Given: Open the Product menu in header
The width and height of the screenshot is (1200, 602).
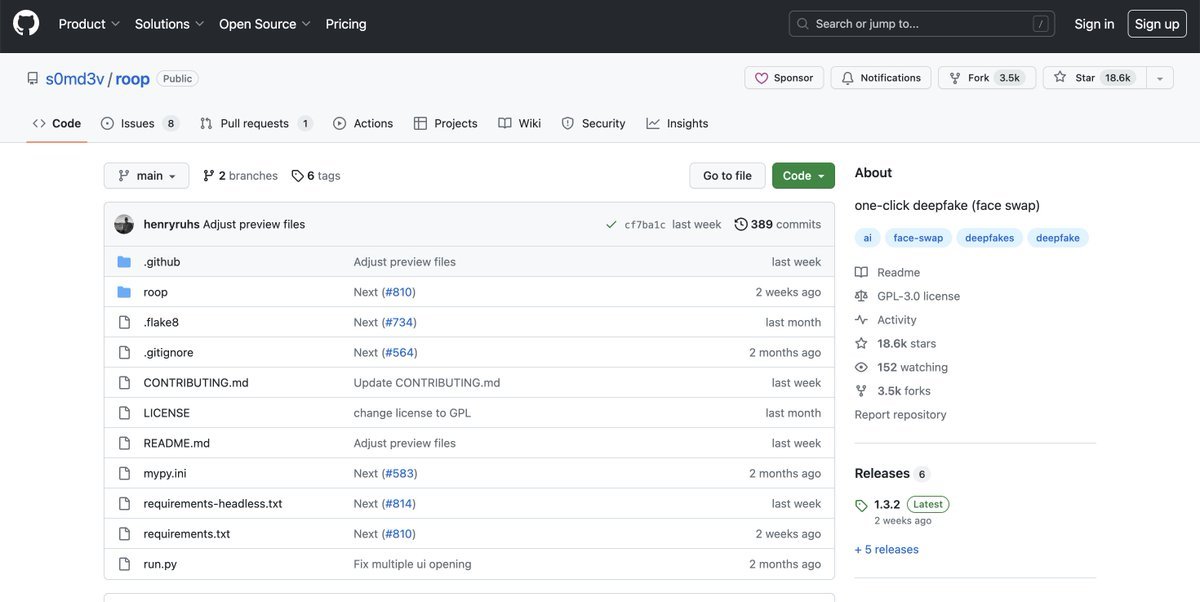Looking at the screenshot, I should pos(89,24).
